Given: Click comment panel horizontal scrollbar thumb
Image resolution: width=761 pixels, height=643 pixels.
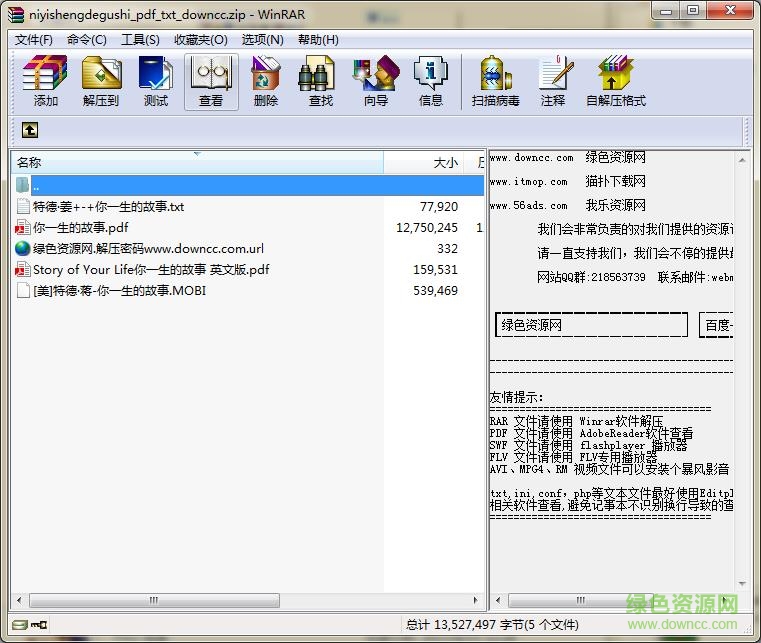Looking at the screenshot, I should click(580, 600).
